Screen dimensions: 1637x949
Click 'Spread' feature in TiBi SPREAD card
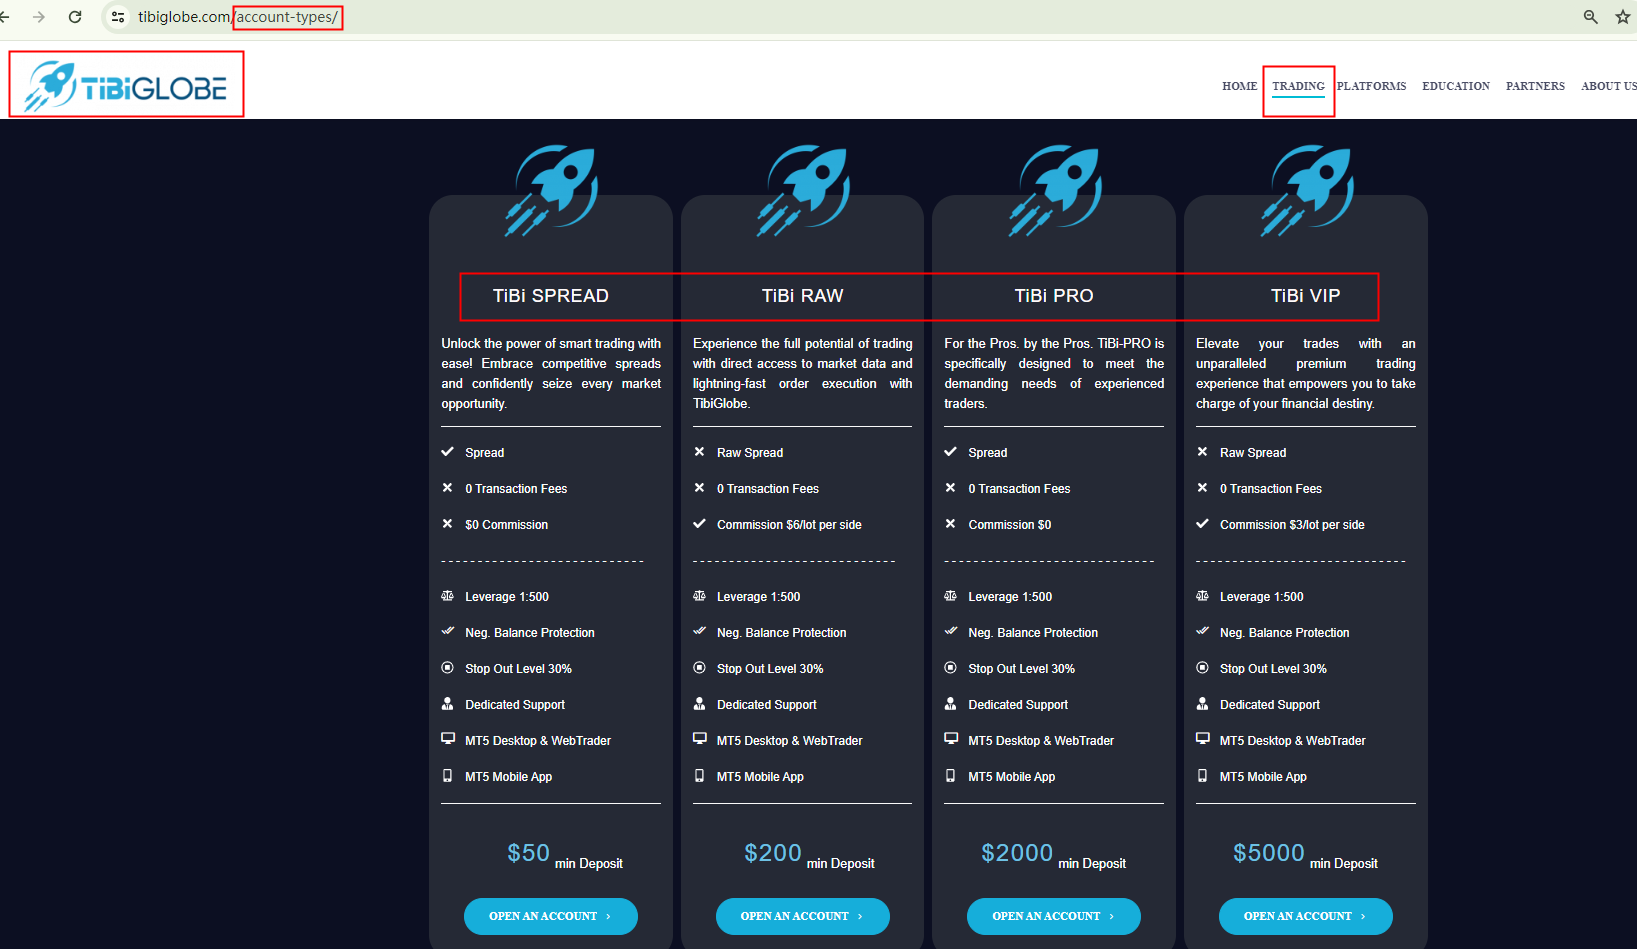485,453
